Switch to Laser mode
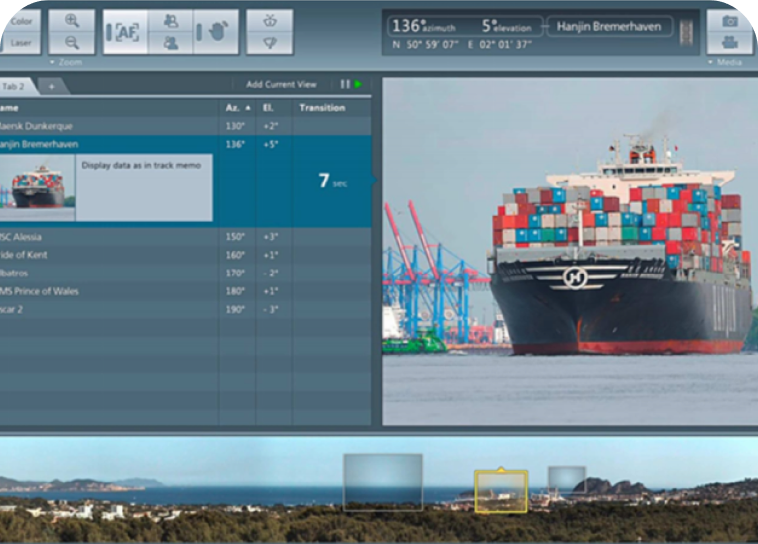The width and height of the screenshot is (758, 544). point(21,43)
